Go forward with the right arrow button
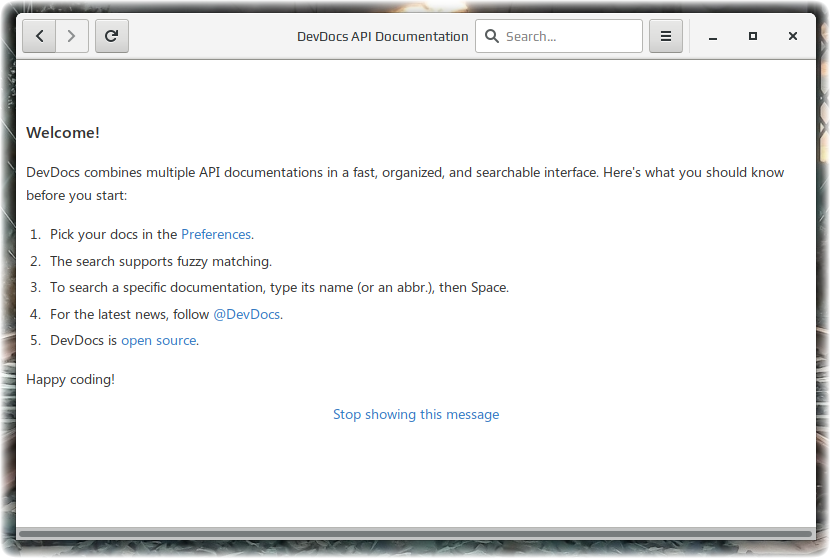Screen dimensions: 830x558 [72, 36]
